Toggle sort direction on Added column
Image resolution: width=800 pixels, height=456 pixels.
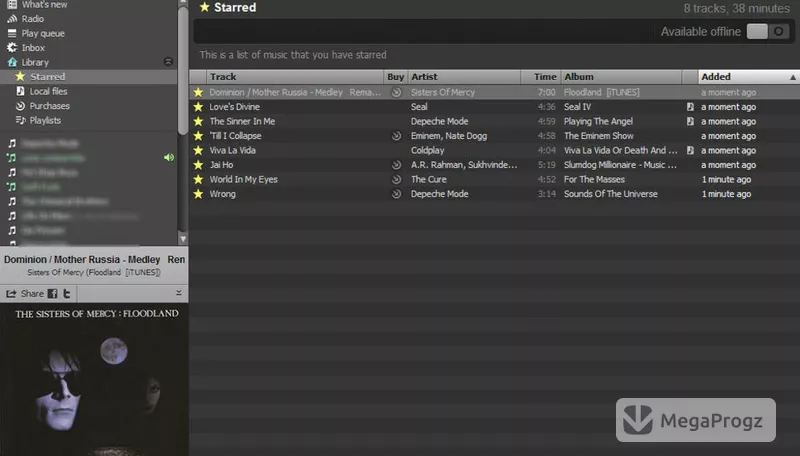tap(748, 77)
